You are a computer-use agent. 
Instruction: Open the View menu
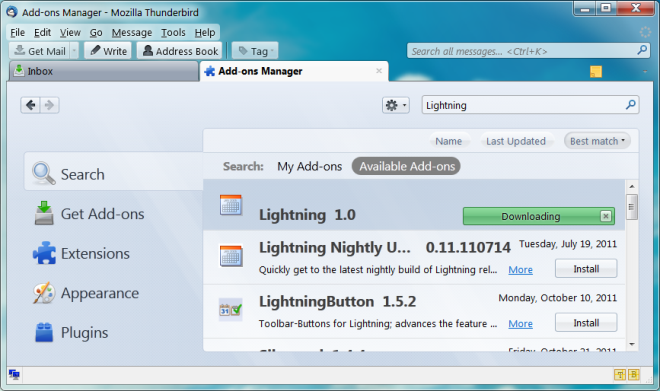(x=70, y=32)
